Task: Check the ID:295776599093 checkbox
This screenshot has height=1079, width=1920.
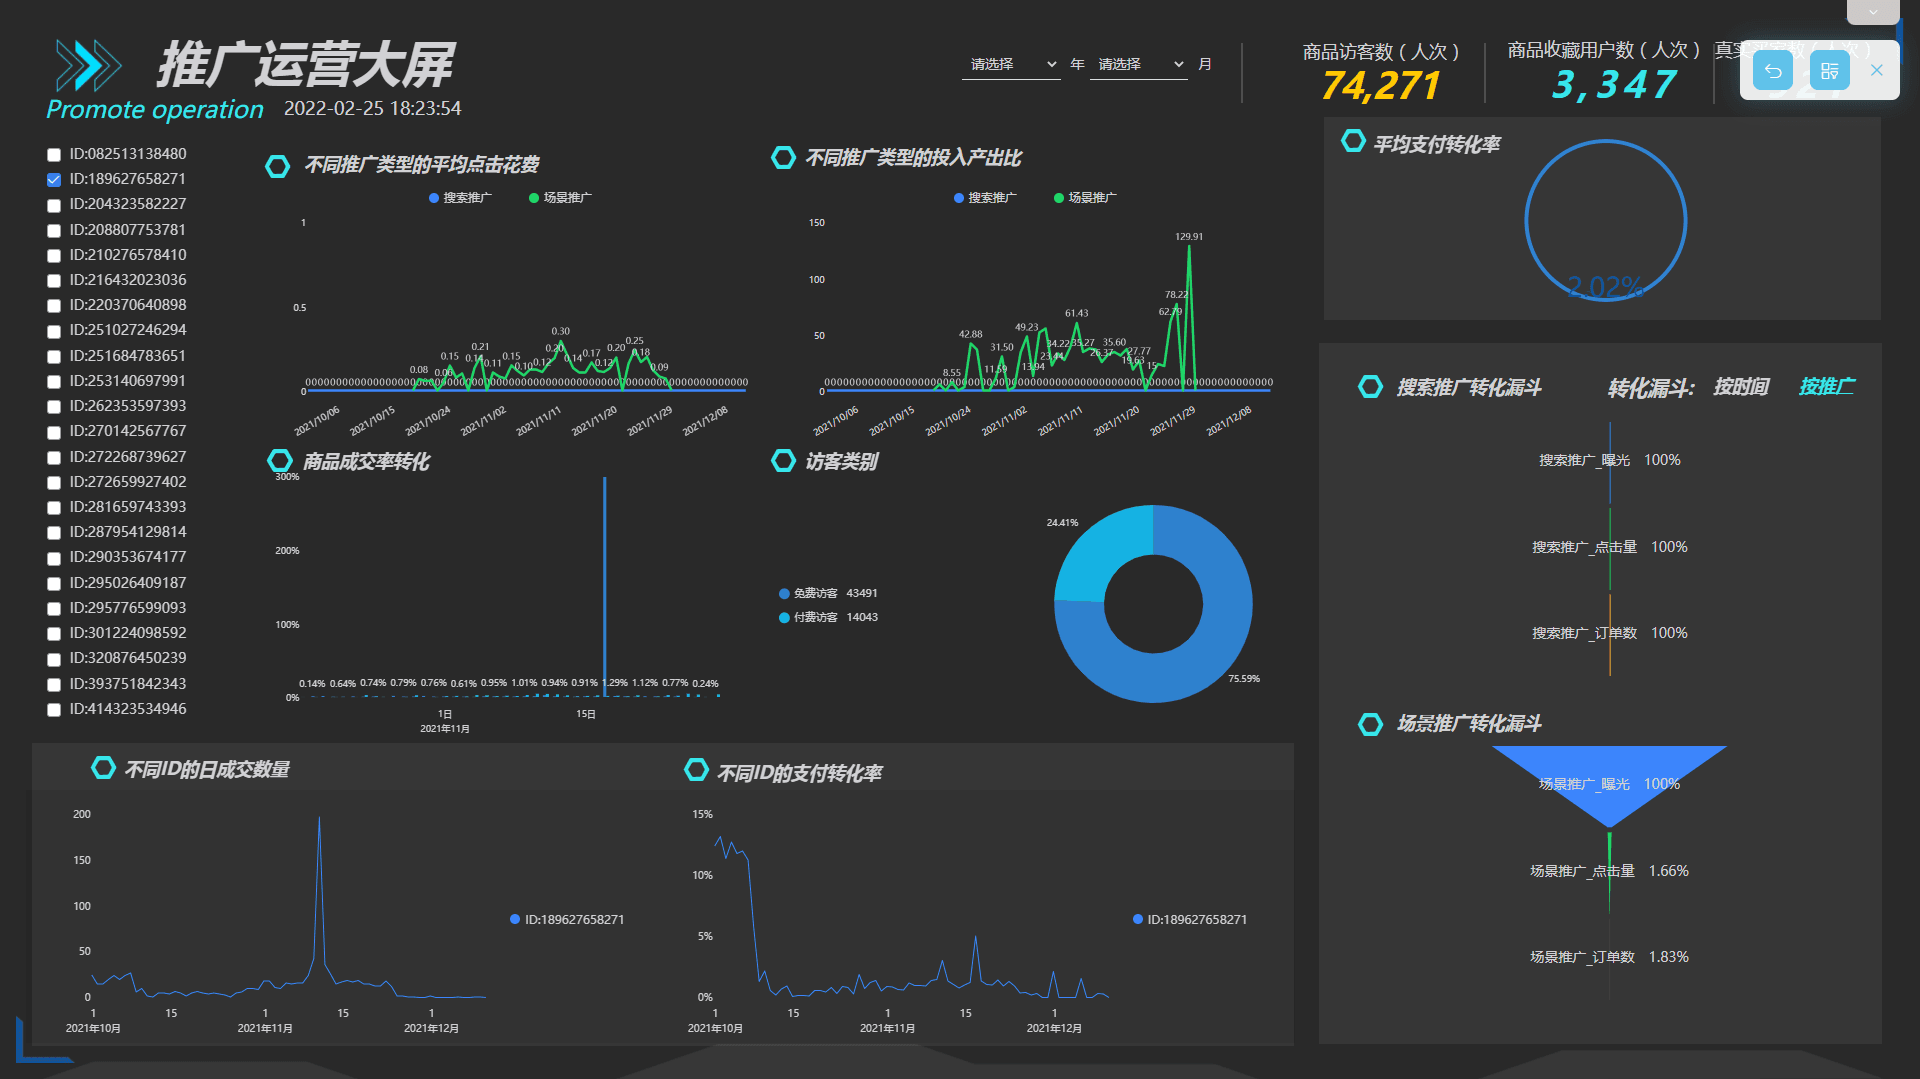Action: (x=54, y=609)
